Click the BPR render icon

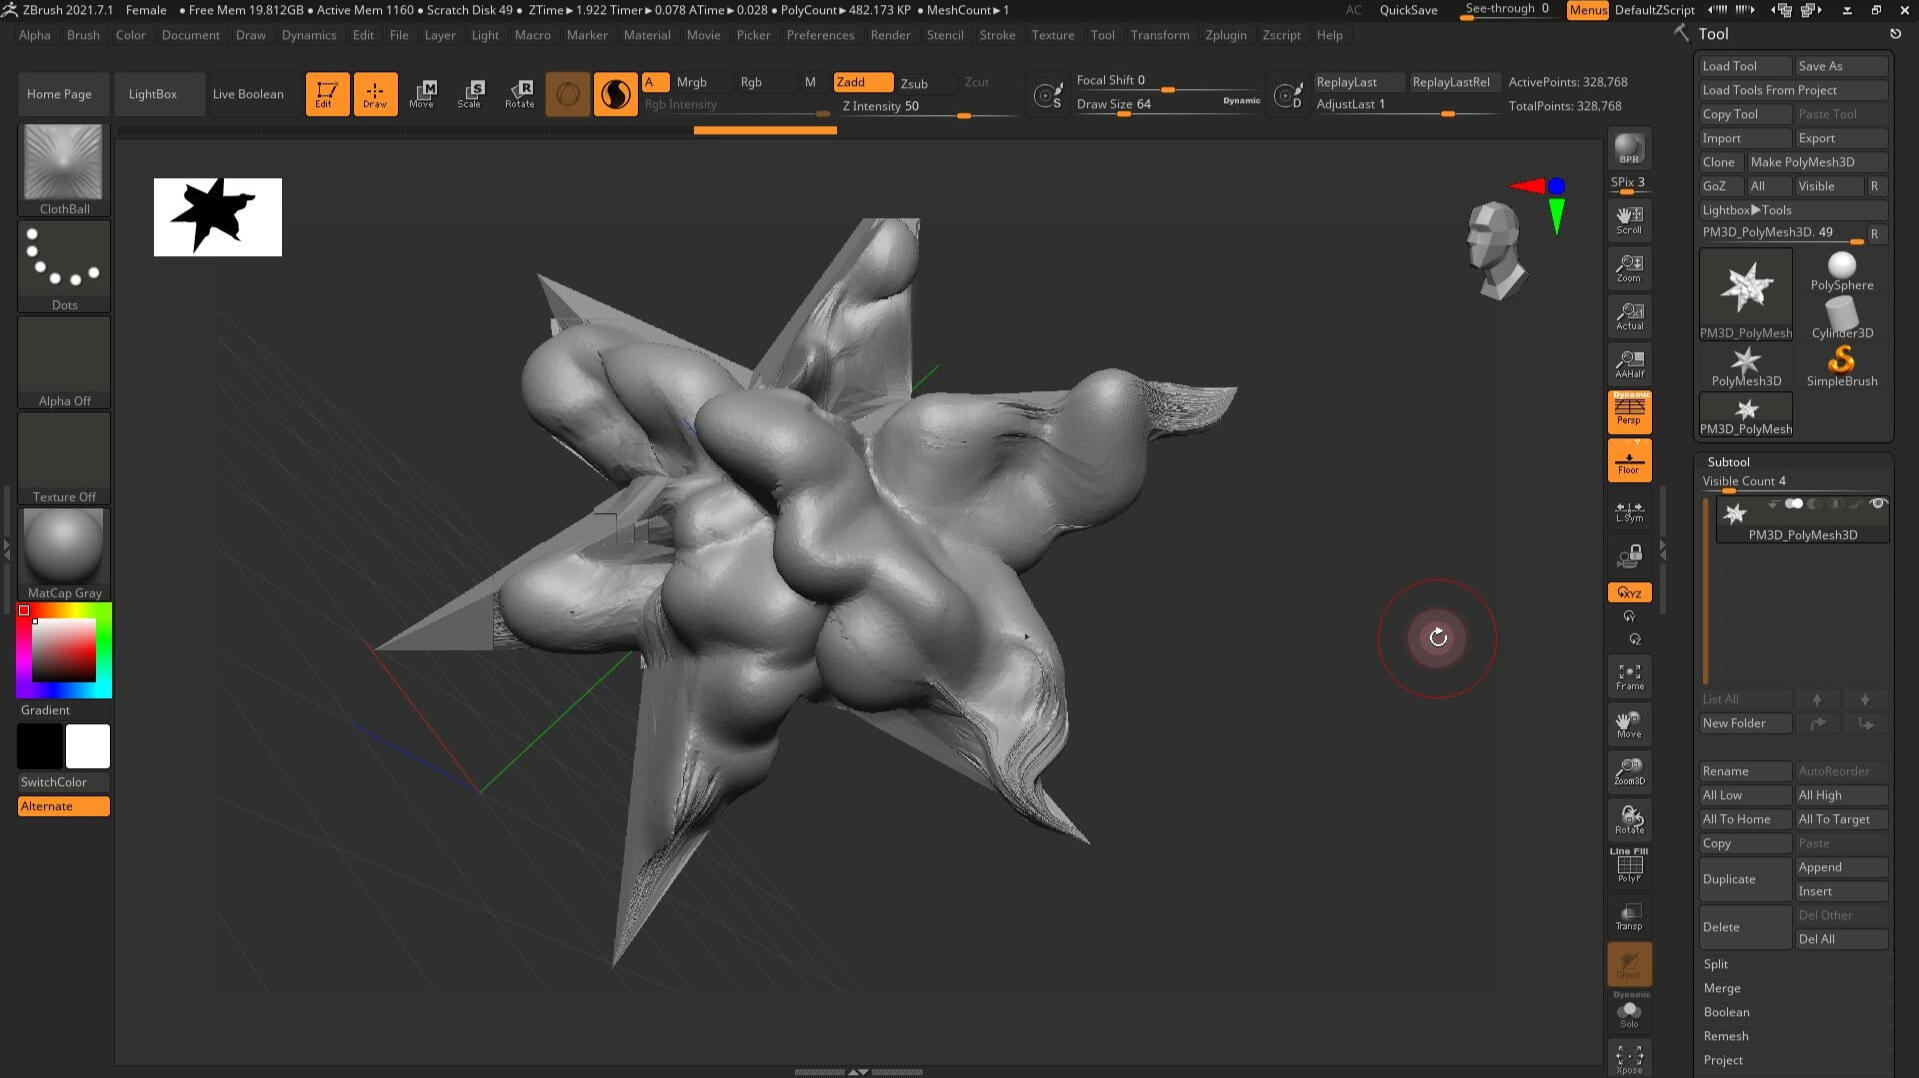pos(1629,149)
